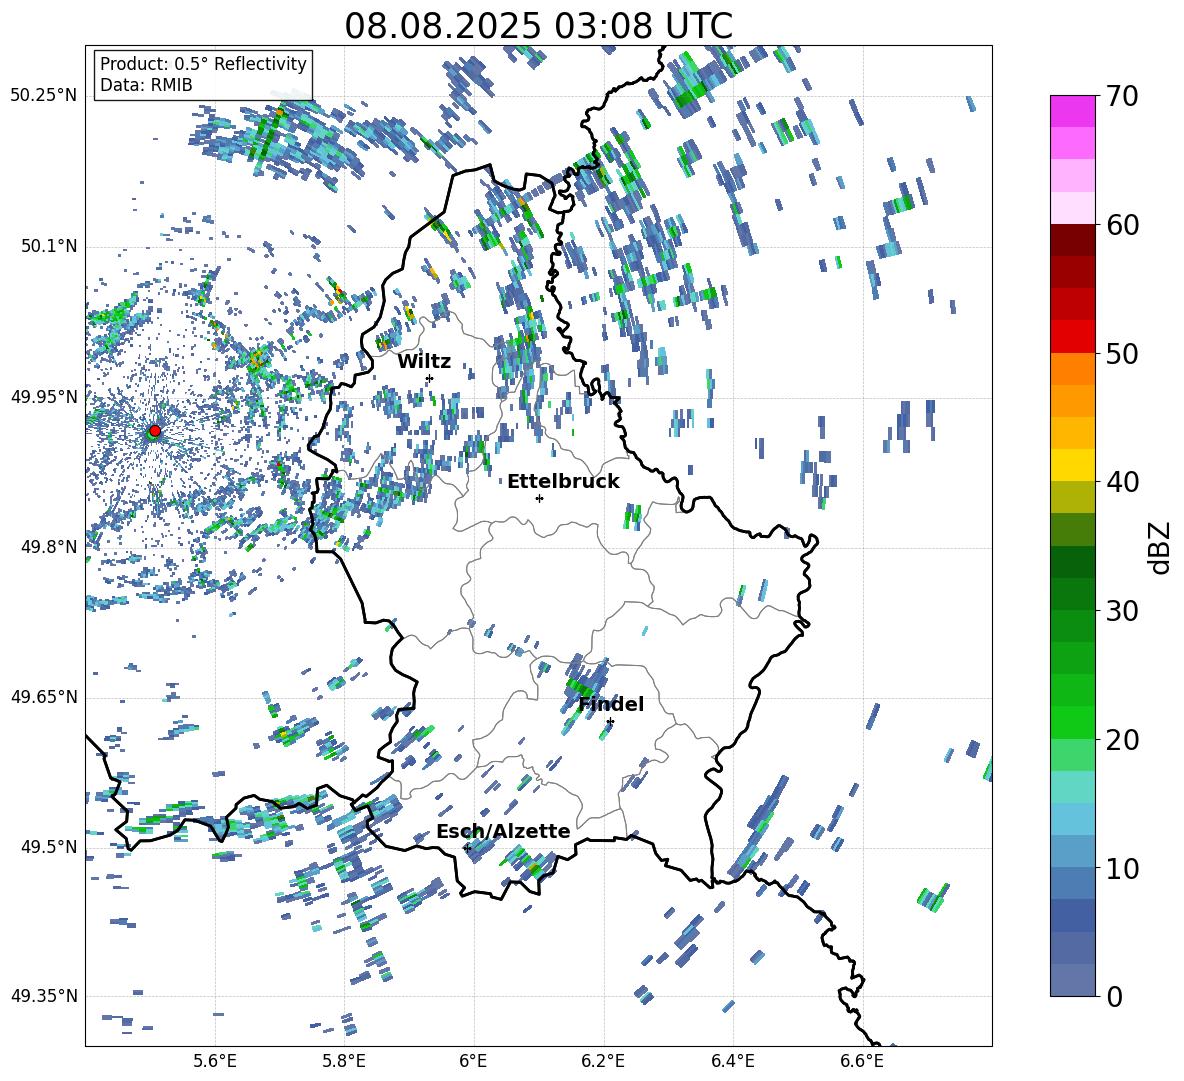Click the 50 colorbar tick label
The height and width of the screenshot is (1081, 1184).
point(1121,354)
